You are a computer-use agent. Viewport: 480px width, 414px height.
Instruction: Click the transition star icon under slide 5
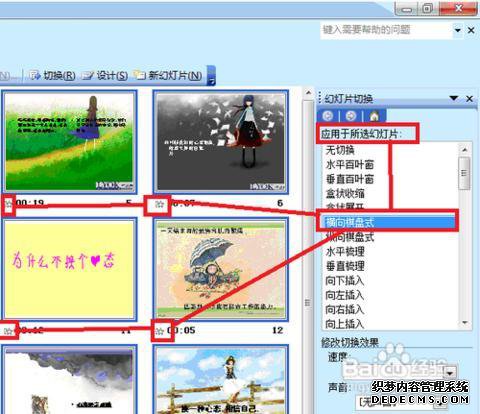coord(9,203)
